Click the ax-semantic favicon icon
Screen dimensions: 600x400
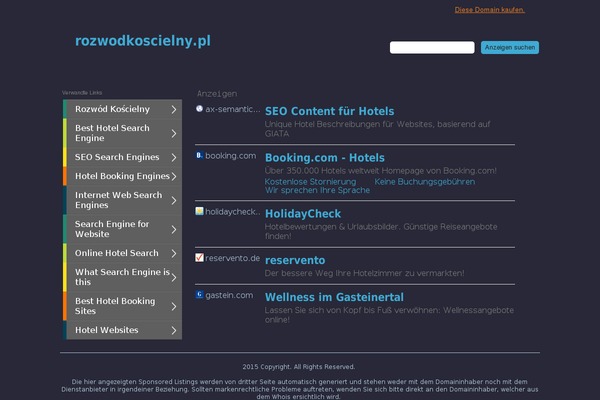coord(199,109)
